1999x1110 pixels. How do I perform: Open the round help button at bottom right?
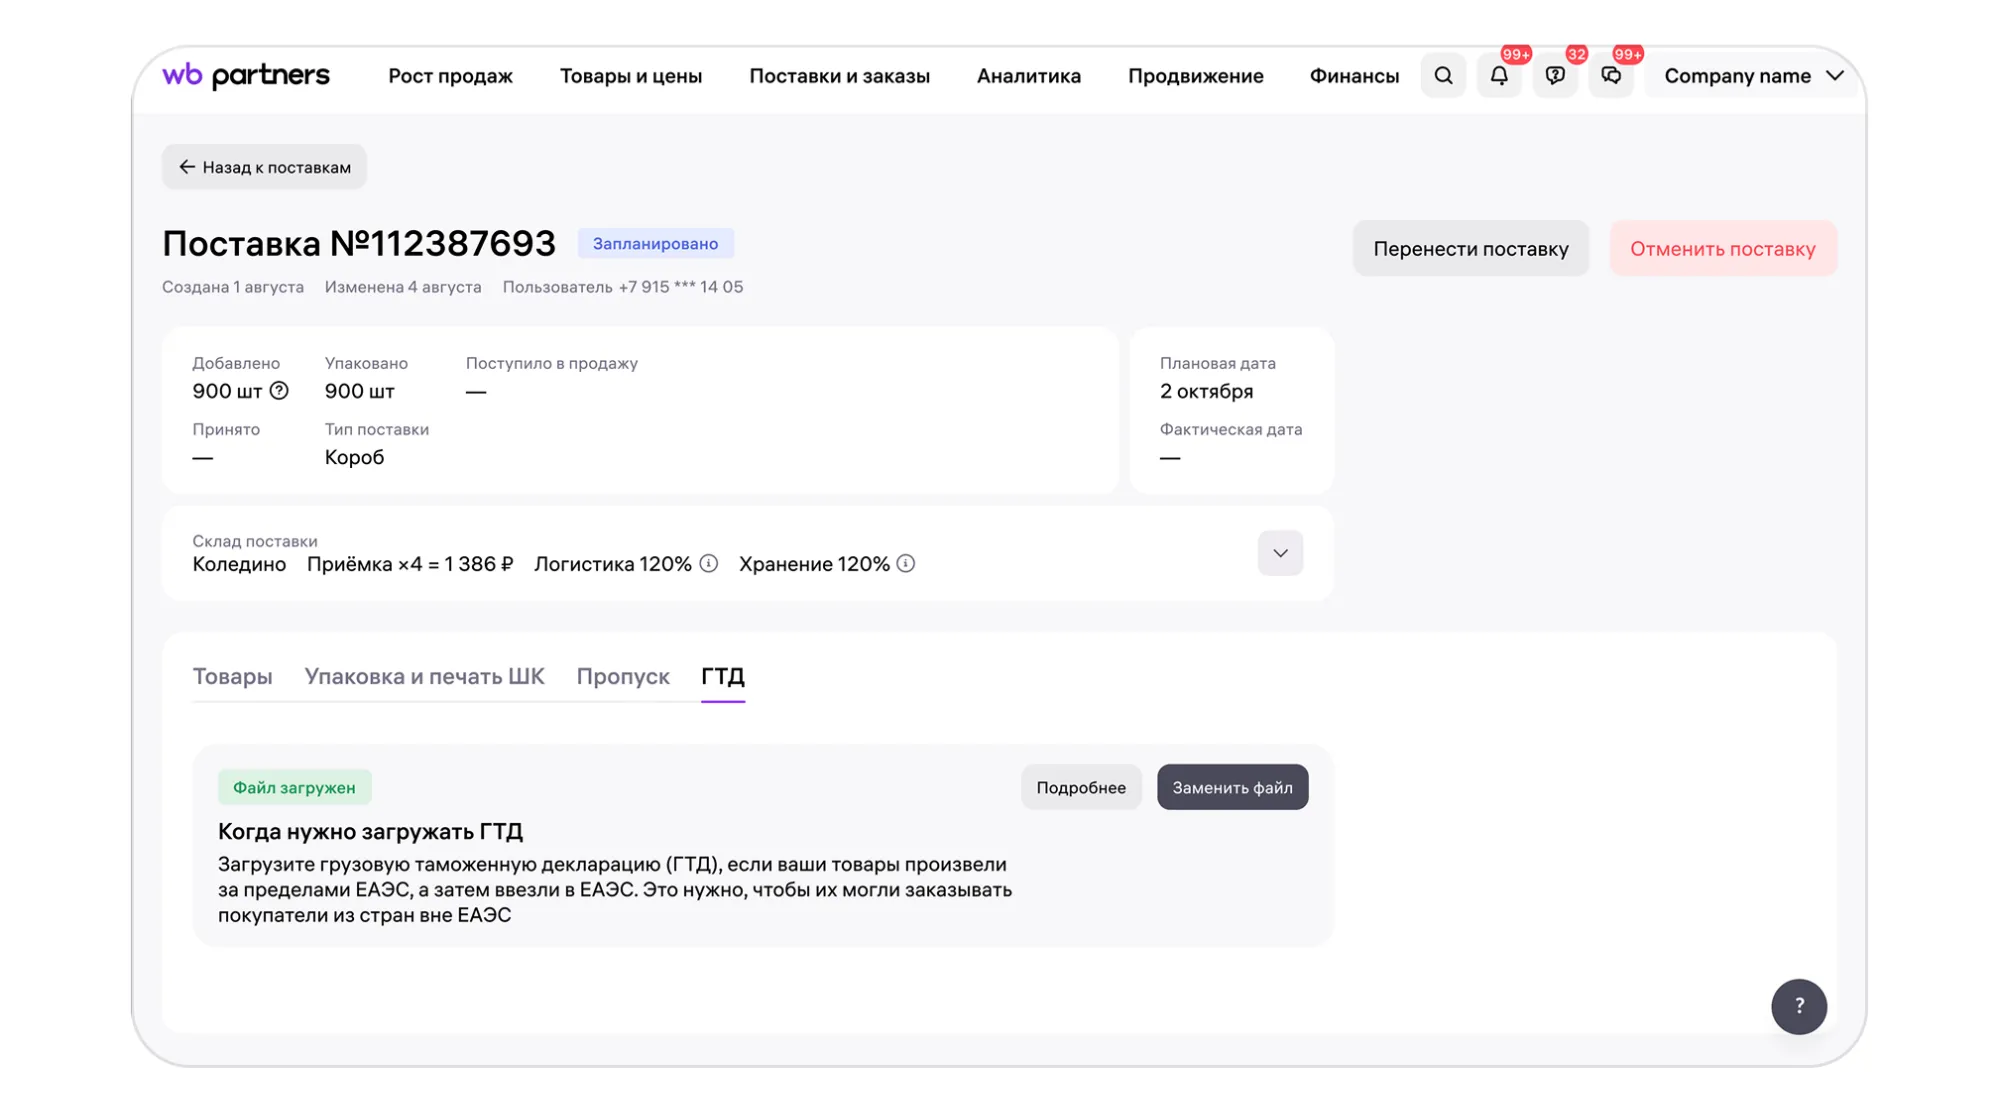pyautogui.click(x=1798, y=1006)
